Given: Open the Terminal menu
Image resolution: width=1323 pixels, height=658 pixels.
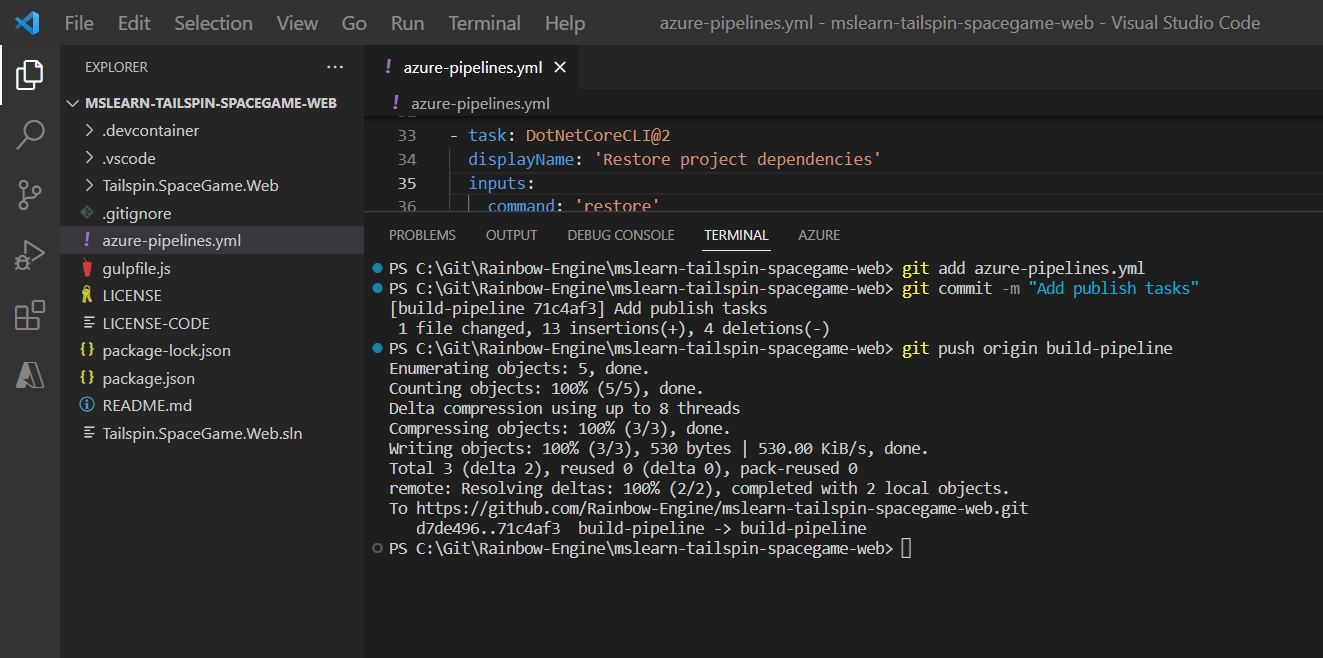Looking at the screenshot, I should point(484,23).
